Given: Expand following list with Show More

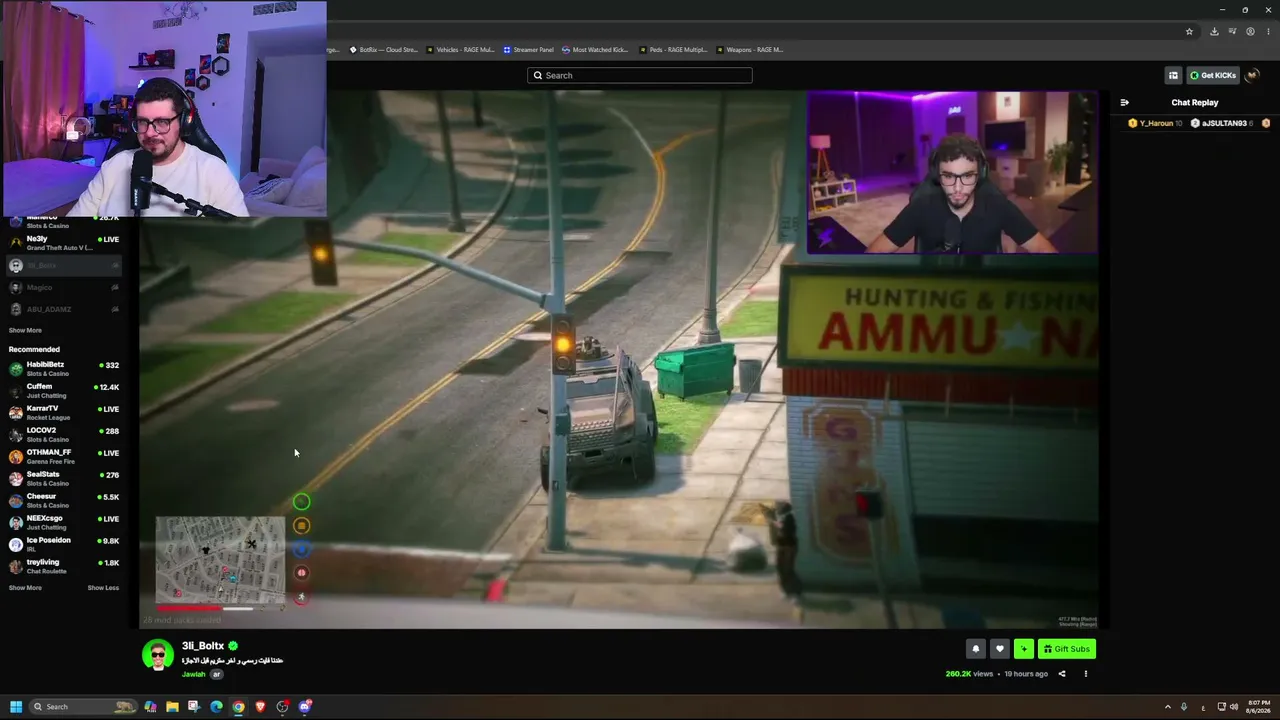Looking at the screenshot, I should (25, 330).
